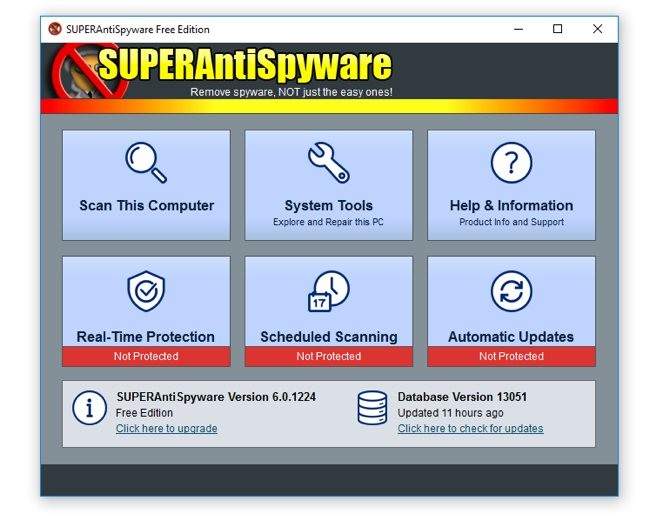Viewport: 650px width, 514px height.
Task: Click the window title SUPERAntiSpyware Free Edition
Action: [138, 29]
